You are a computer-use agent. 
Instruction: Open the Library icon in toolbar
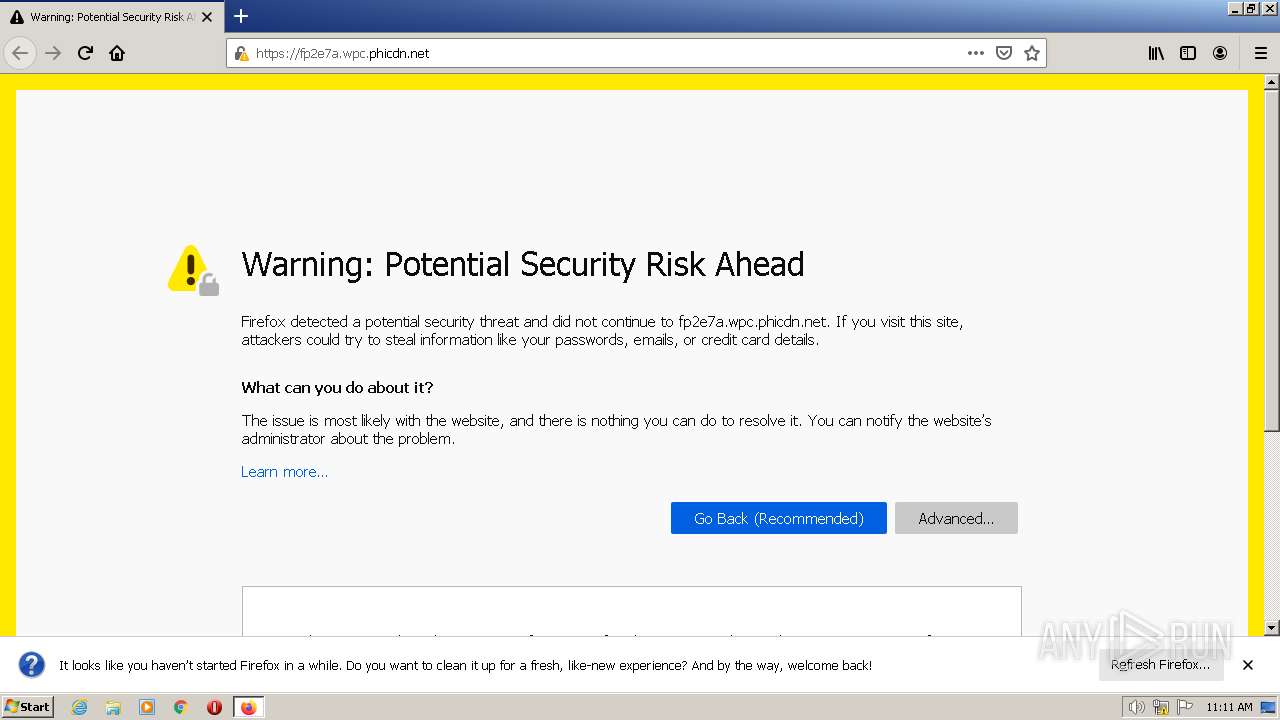1156,53
